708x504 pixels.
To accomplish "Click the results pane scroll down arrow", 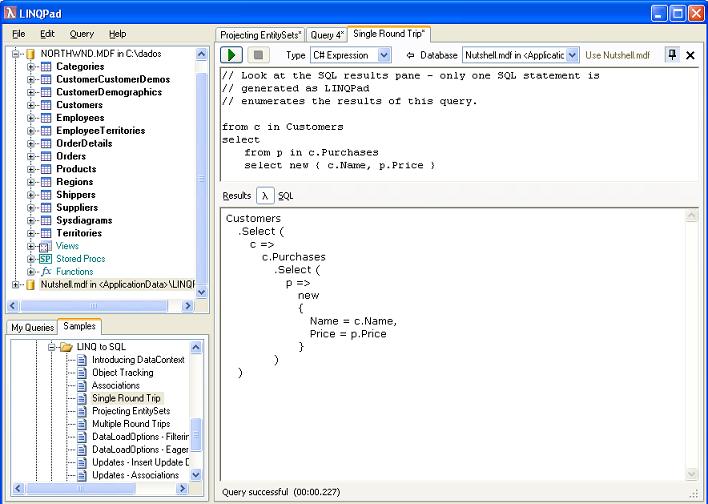I will (691, 474).
